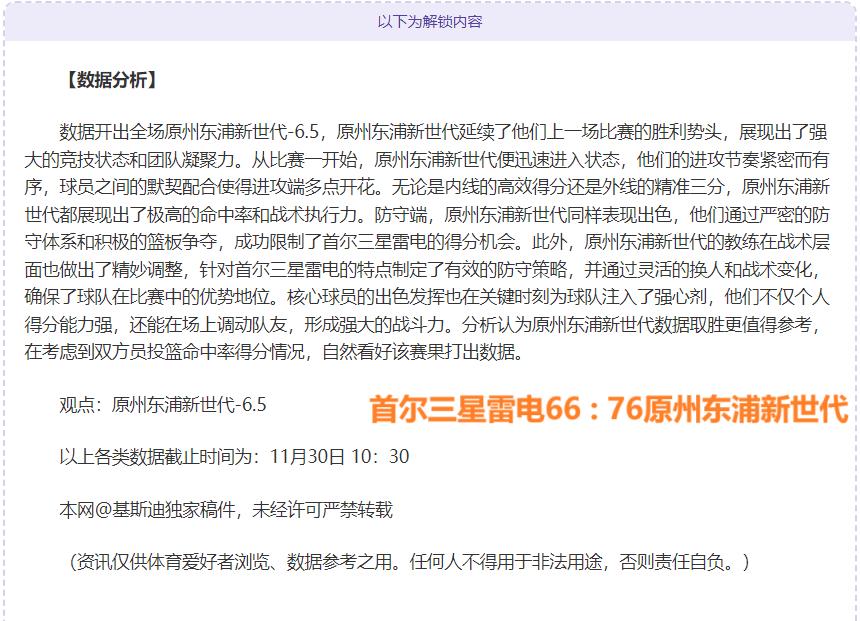Click paragraph line starting 得分能力强，还能在场上调动队友
The width and height of the screenshot is (860, 621).
coord(422,324)
